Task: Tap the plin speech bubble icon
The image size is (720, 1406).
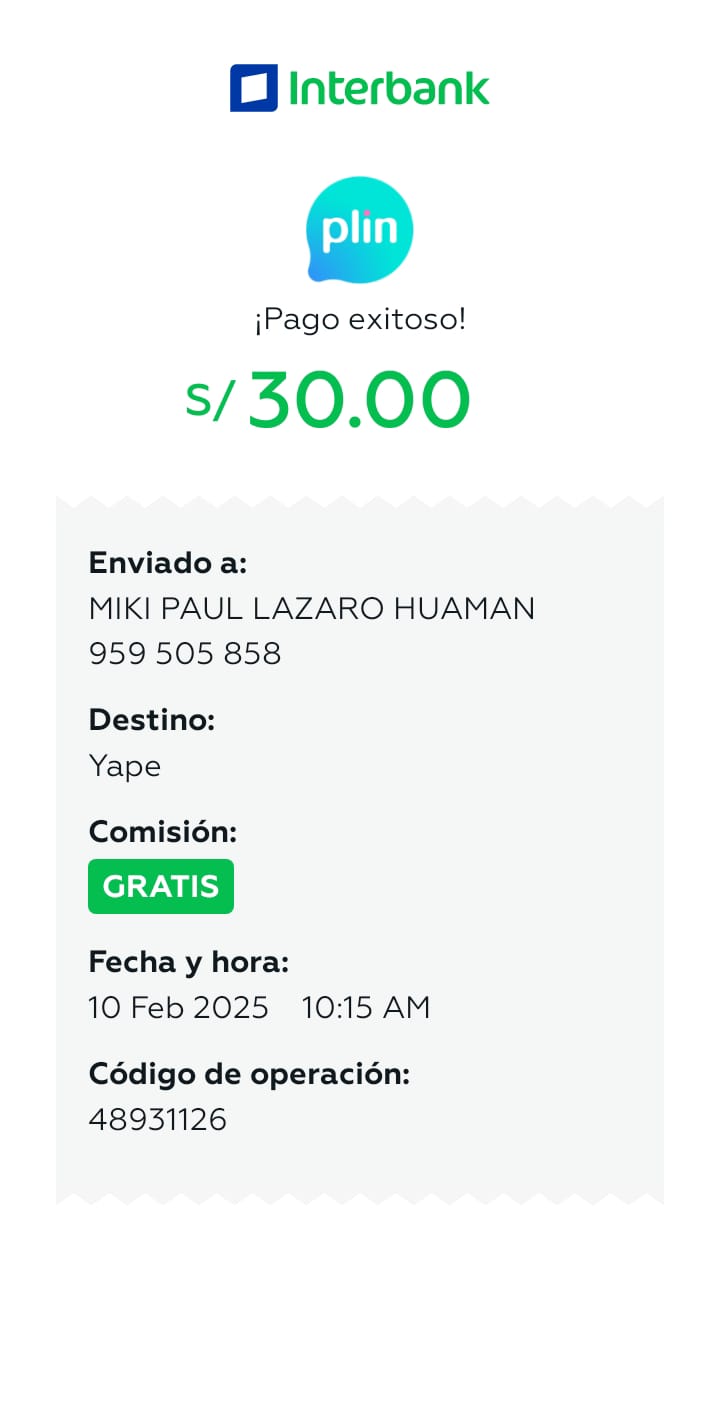Action: pos(359,230)
